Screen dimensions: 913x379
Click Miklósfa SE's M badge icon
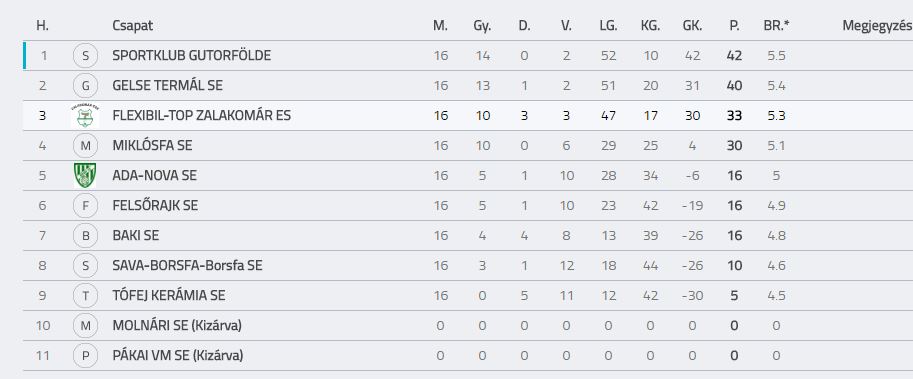(x=86, y=146)
